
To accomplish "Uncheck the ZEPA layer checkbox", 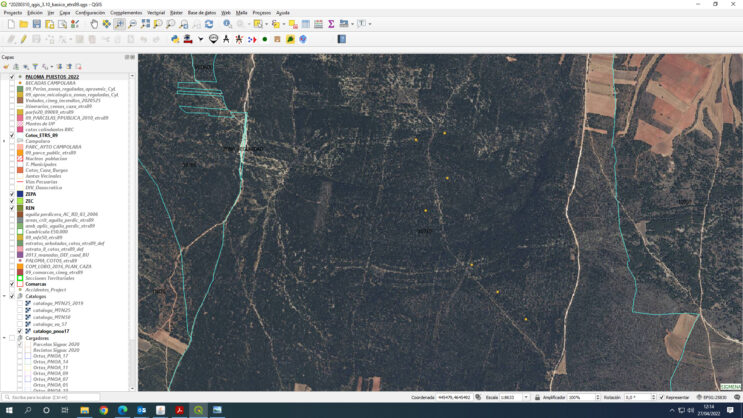I will [x=12, y=194].
